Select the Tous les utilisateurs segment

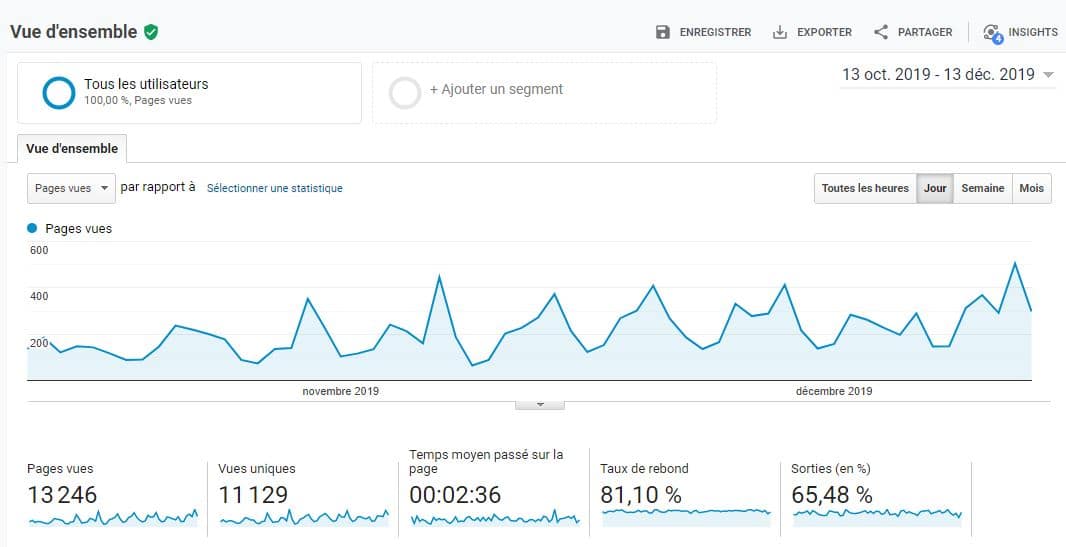189,93
